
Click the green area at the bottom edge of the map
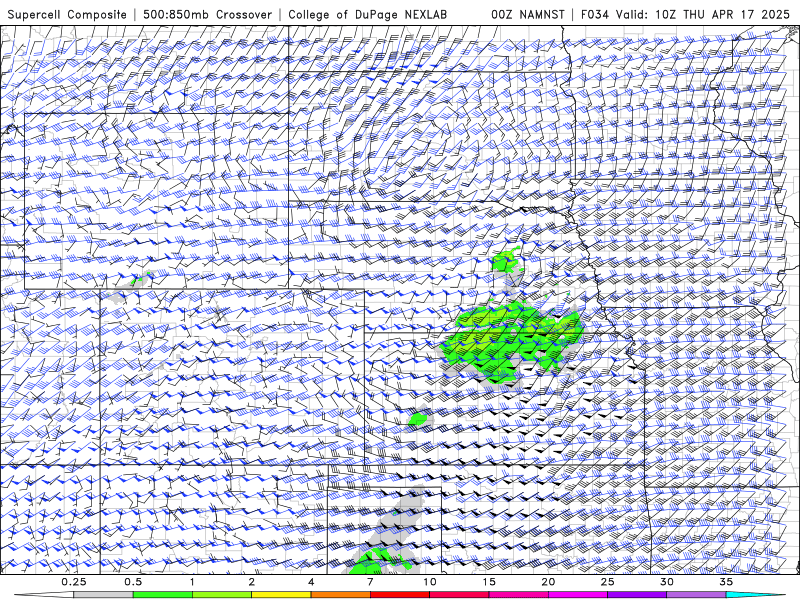point(379,561)
